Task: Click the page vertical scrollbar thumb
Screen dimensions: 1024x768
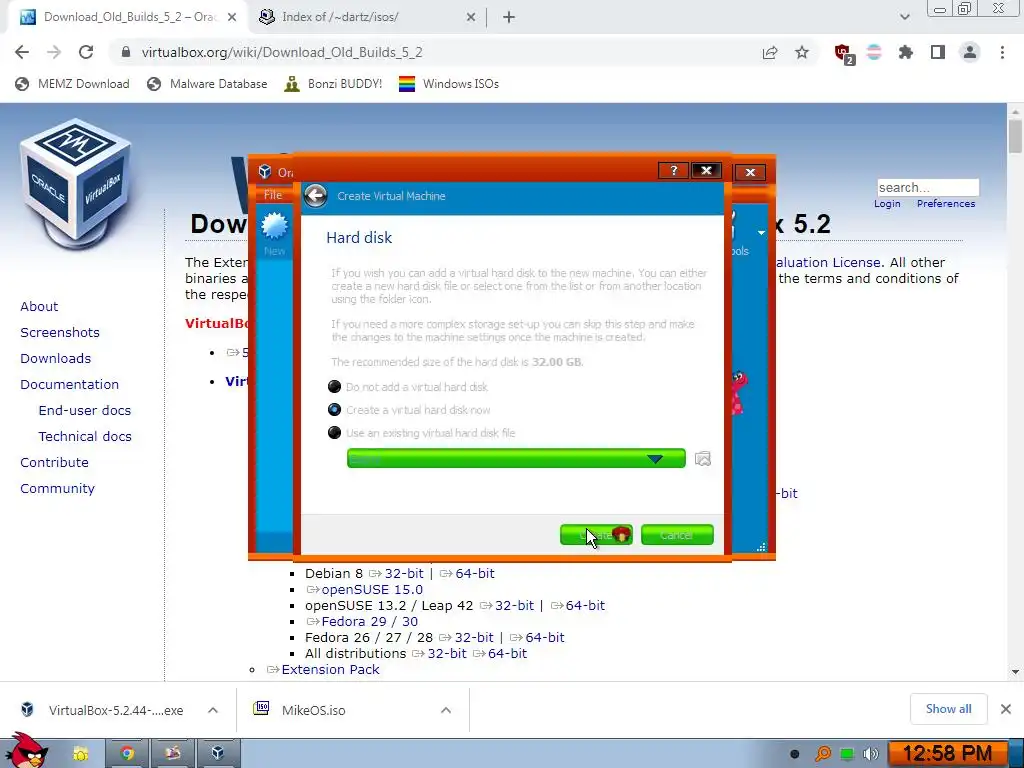Action: coord(1015,136)
